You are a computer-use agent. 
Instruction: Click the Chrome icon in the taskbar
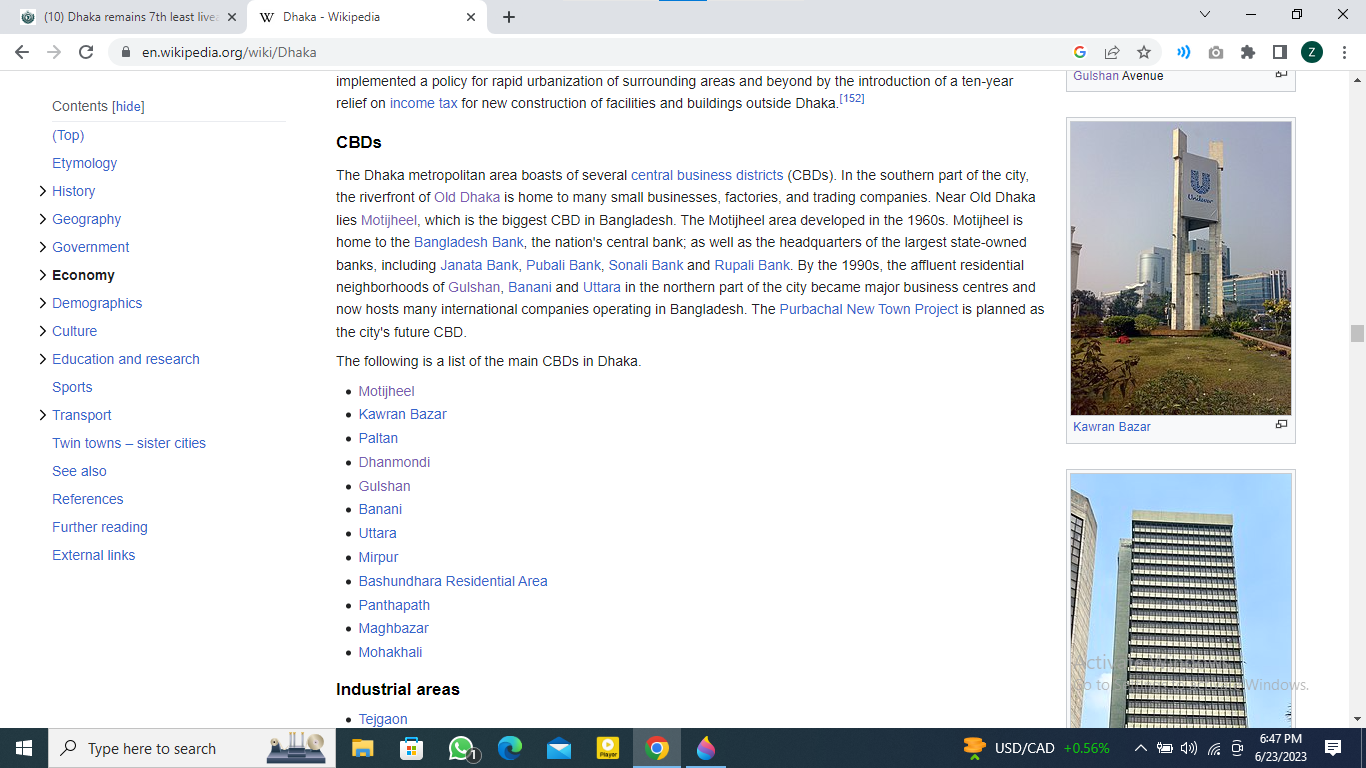(657, 748)
